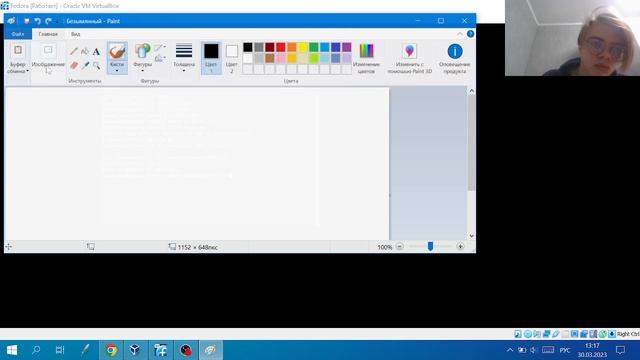Click vertical scrollbar up arrow

[x=471, y=91]
